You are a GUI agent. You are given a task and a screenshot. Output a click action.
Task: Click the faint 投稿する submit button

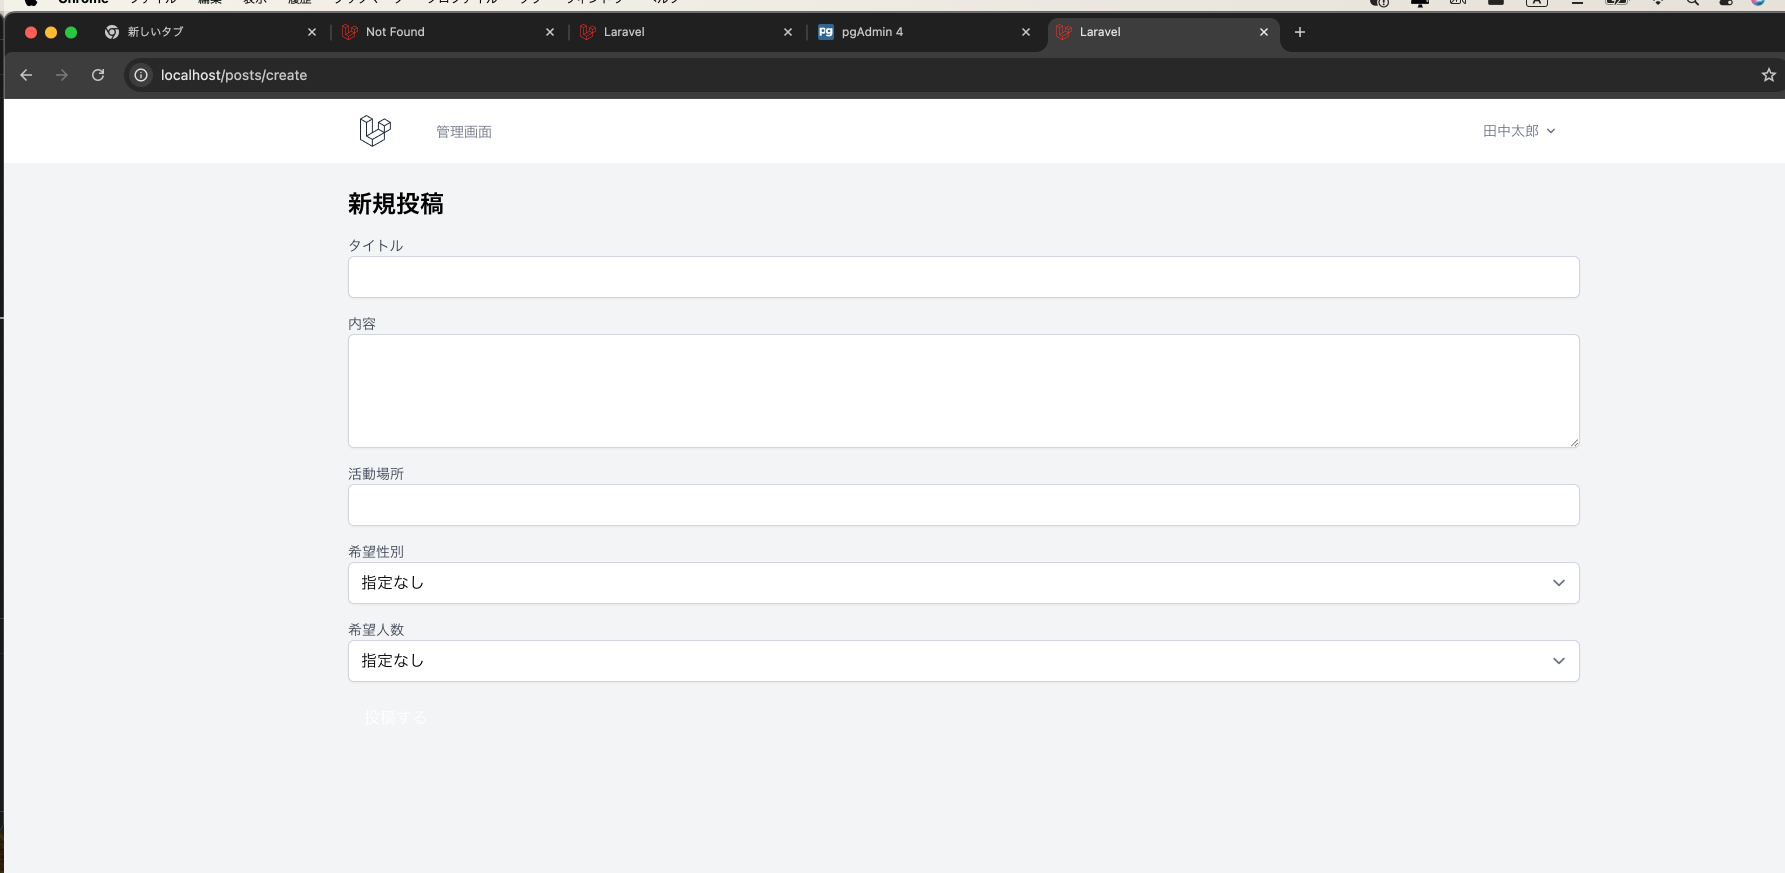pyautogui.click(x=396, y=717)
